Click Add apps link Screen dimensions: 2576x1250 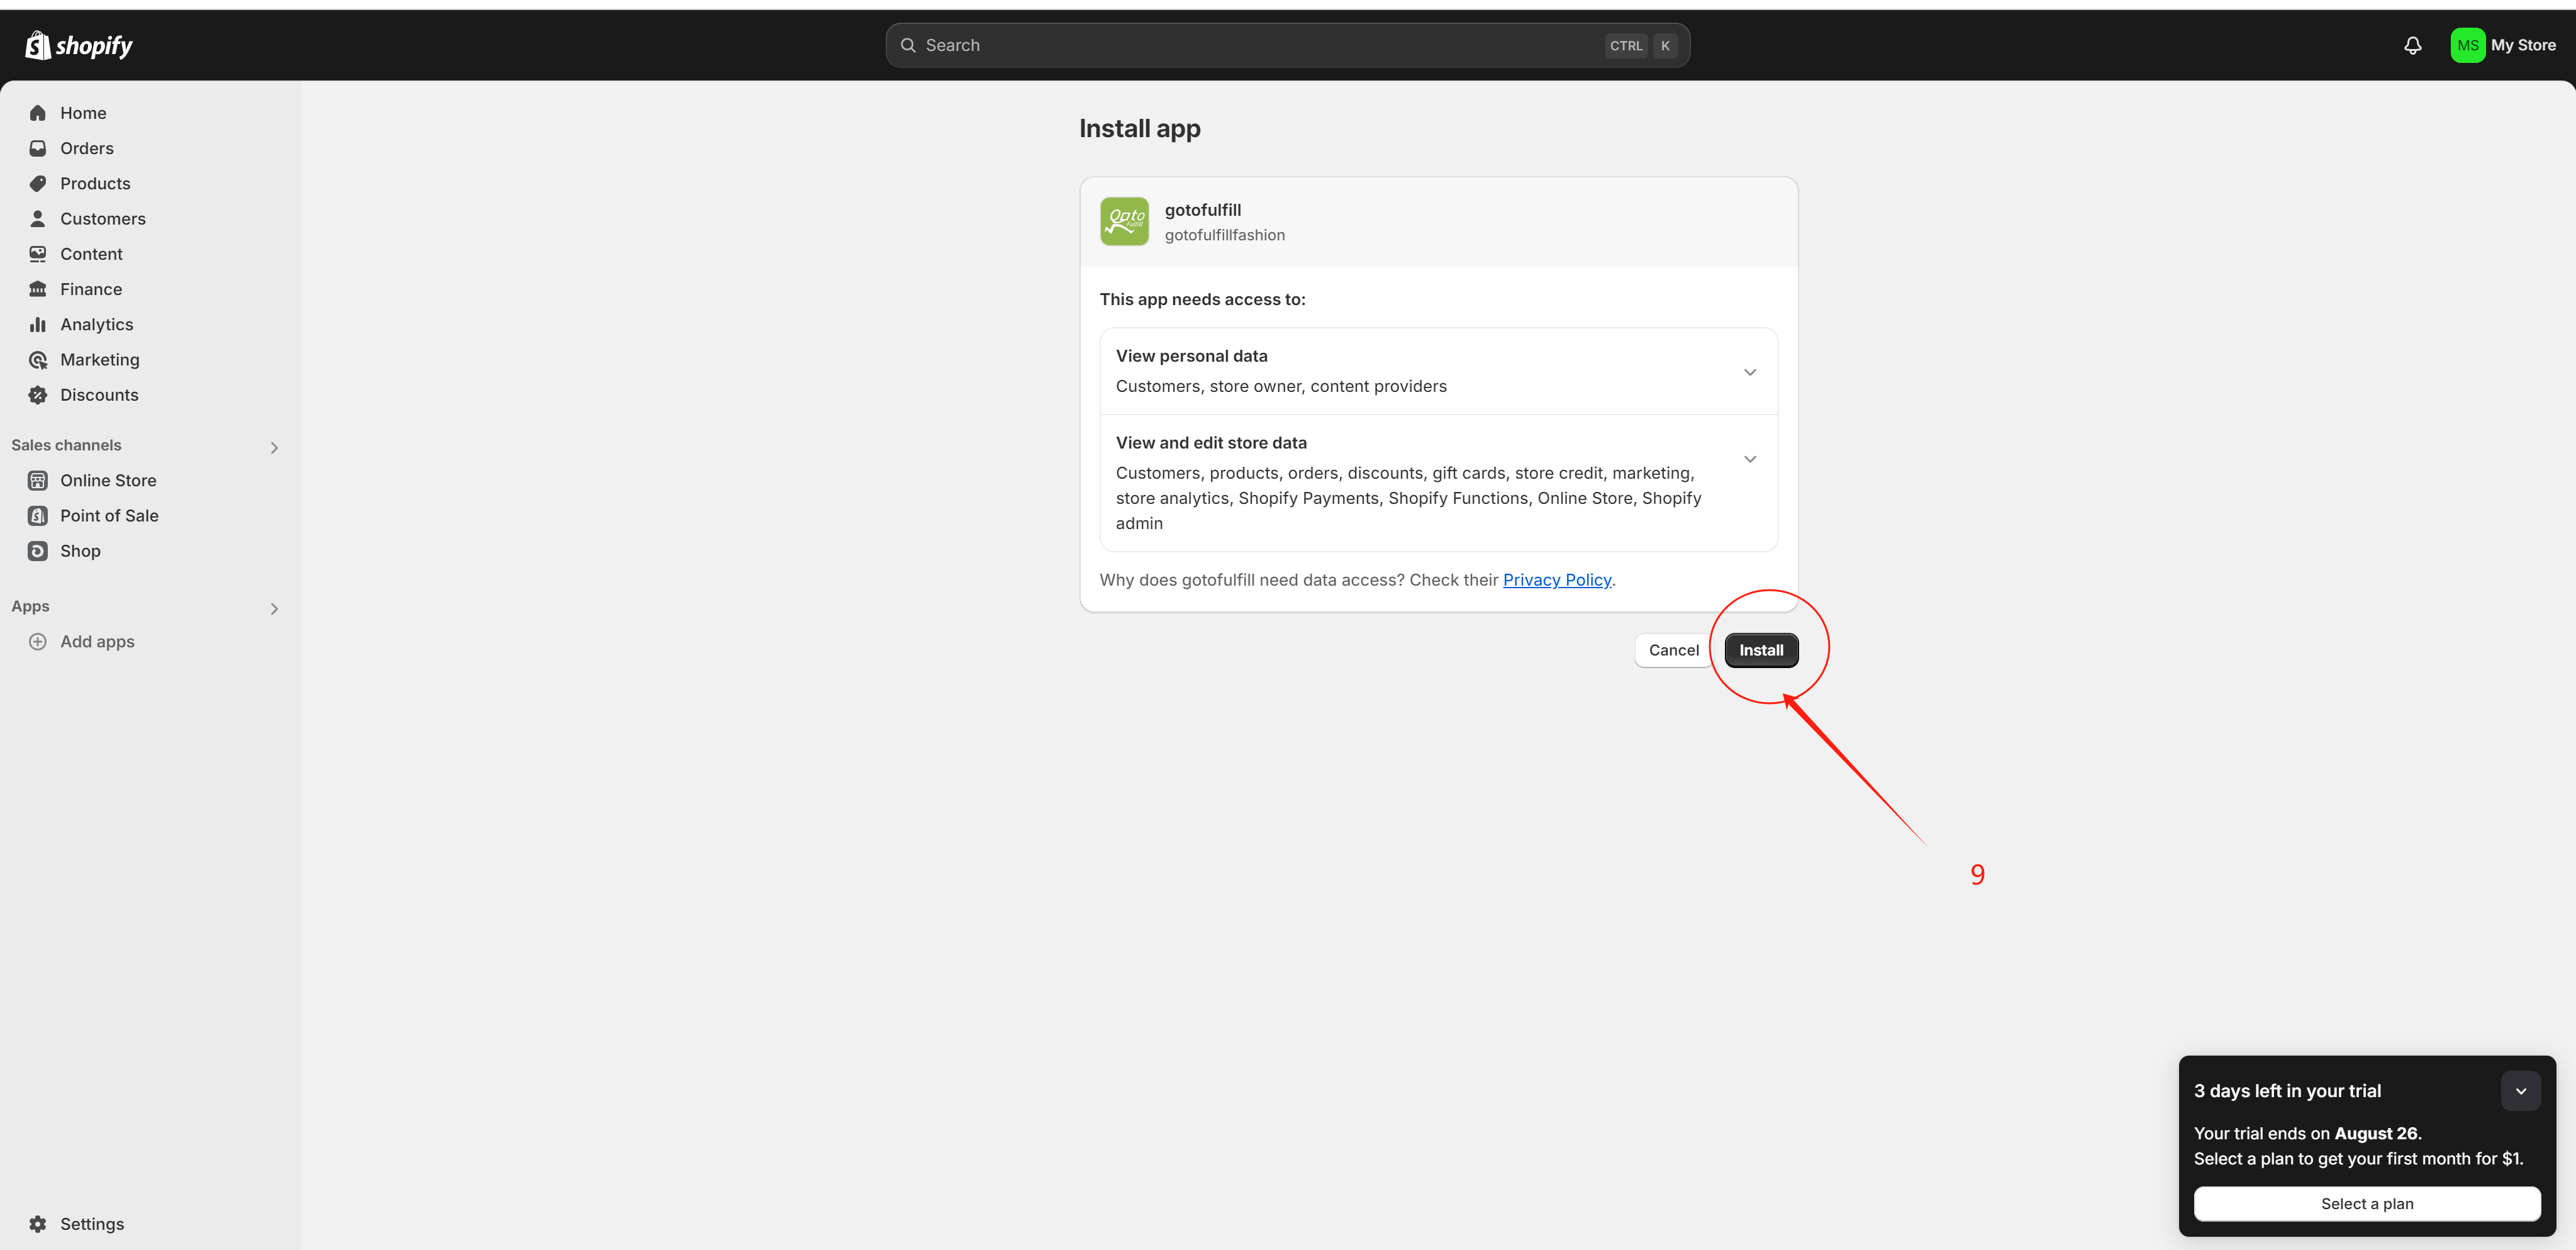[x=97, y=642]
